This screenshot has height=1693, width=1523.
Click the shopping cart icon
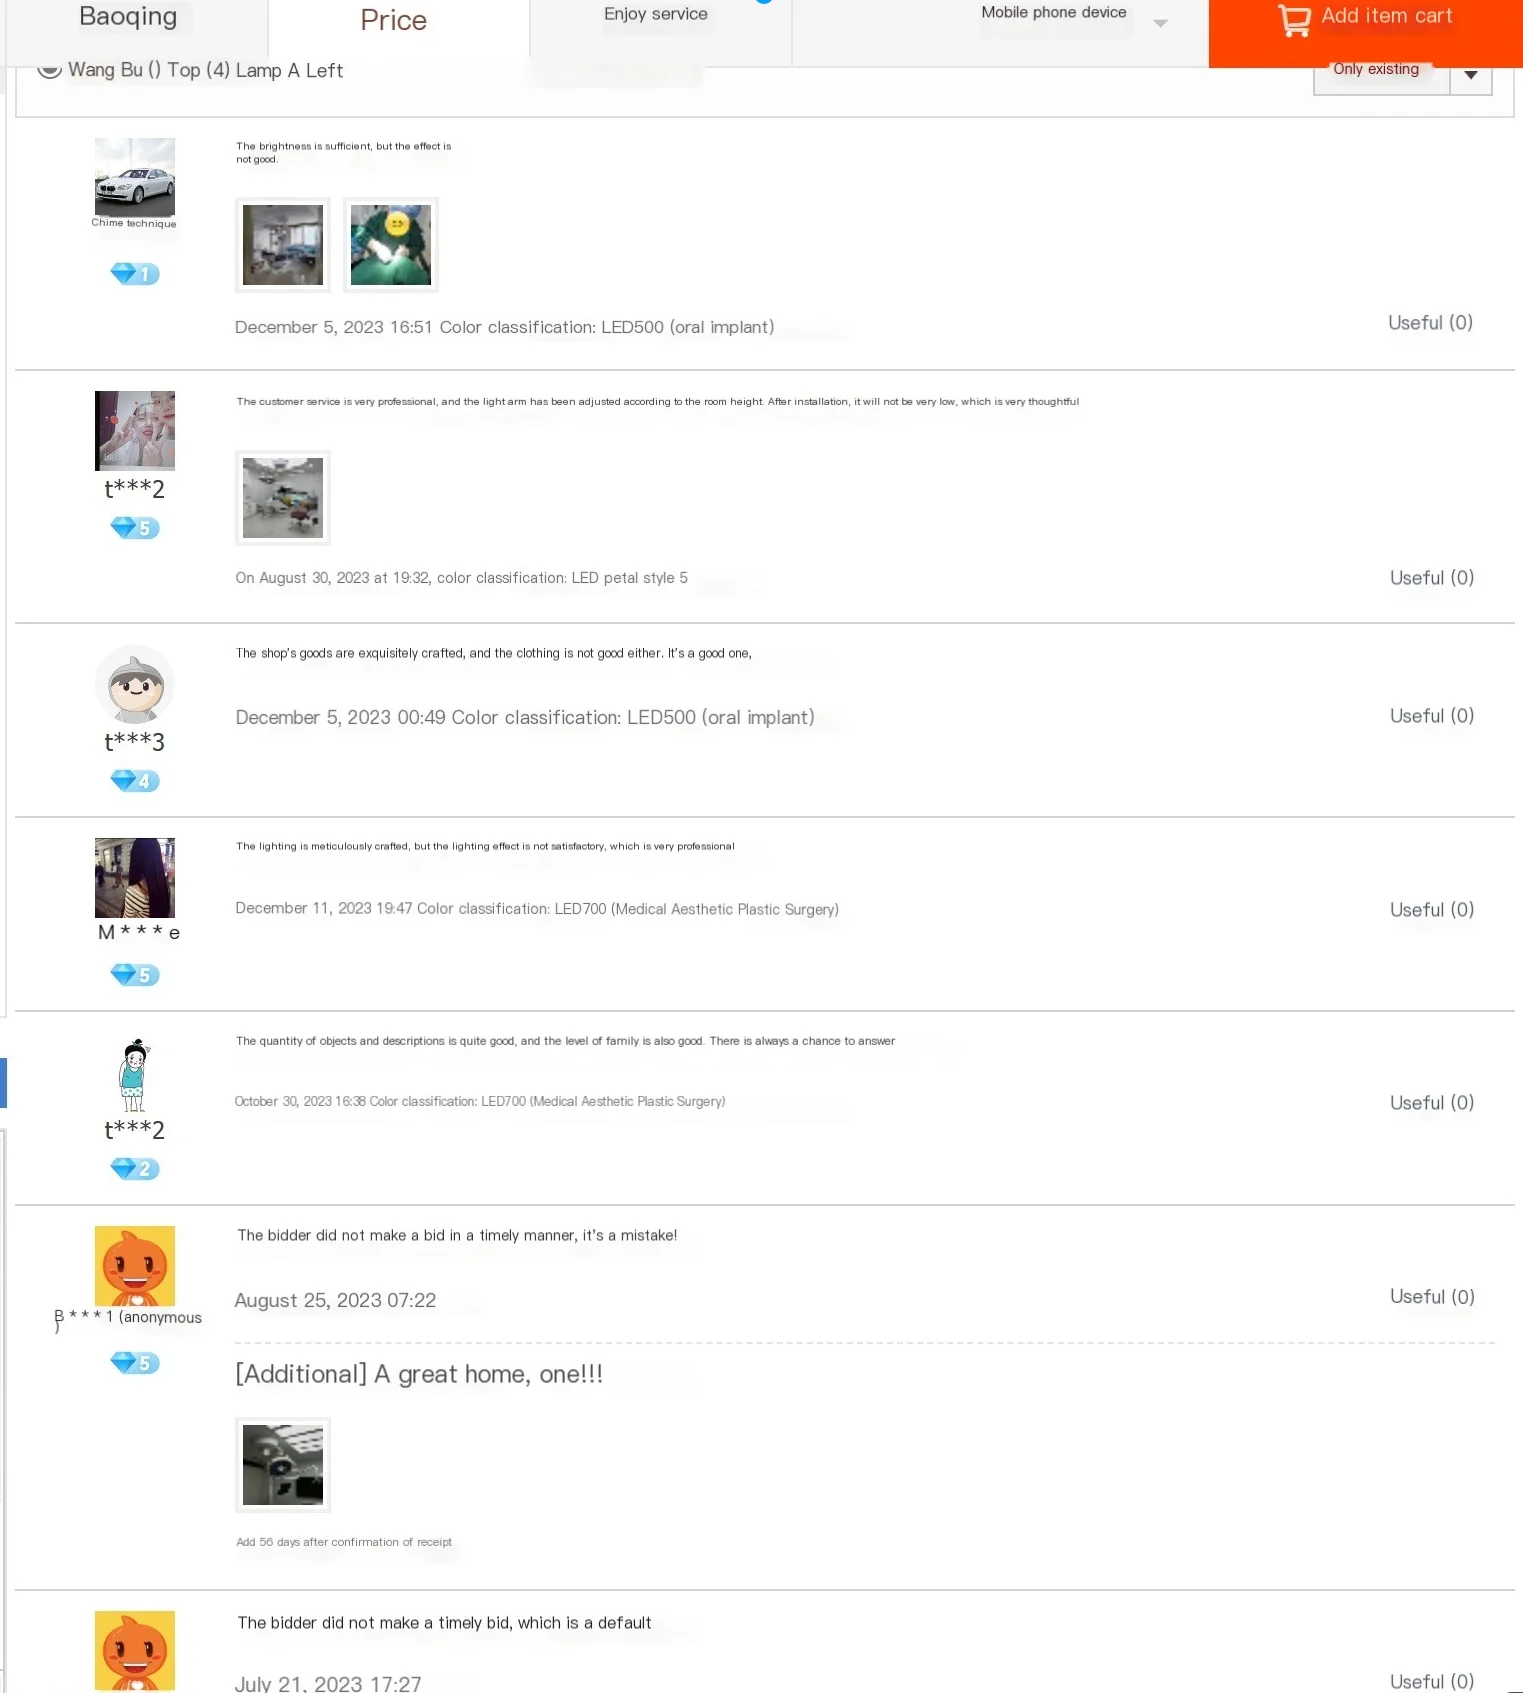[1294, 20]
